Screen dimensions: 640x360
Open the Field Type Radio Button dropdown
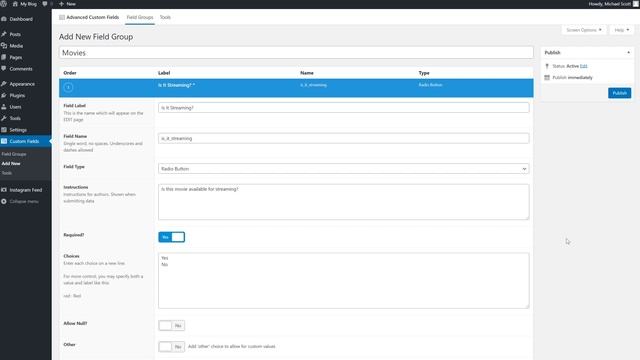344,169
